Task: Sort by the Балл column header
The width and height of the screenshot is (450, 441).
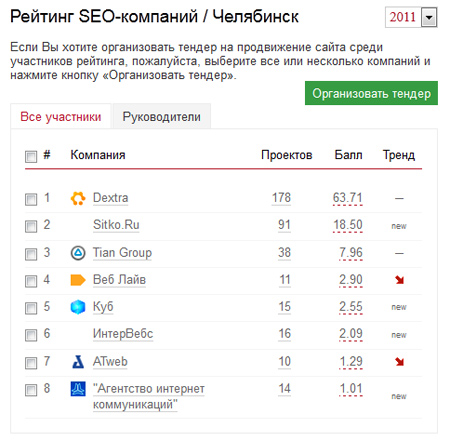Action: (348, 155)
